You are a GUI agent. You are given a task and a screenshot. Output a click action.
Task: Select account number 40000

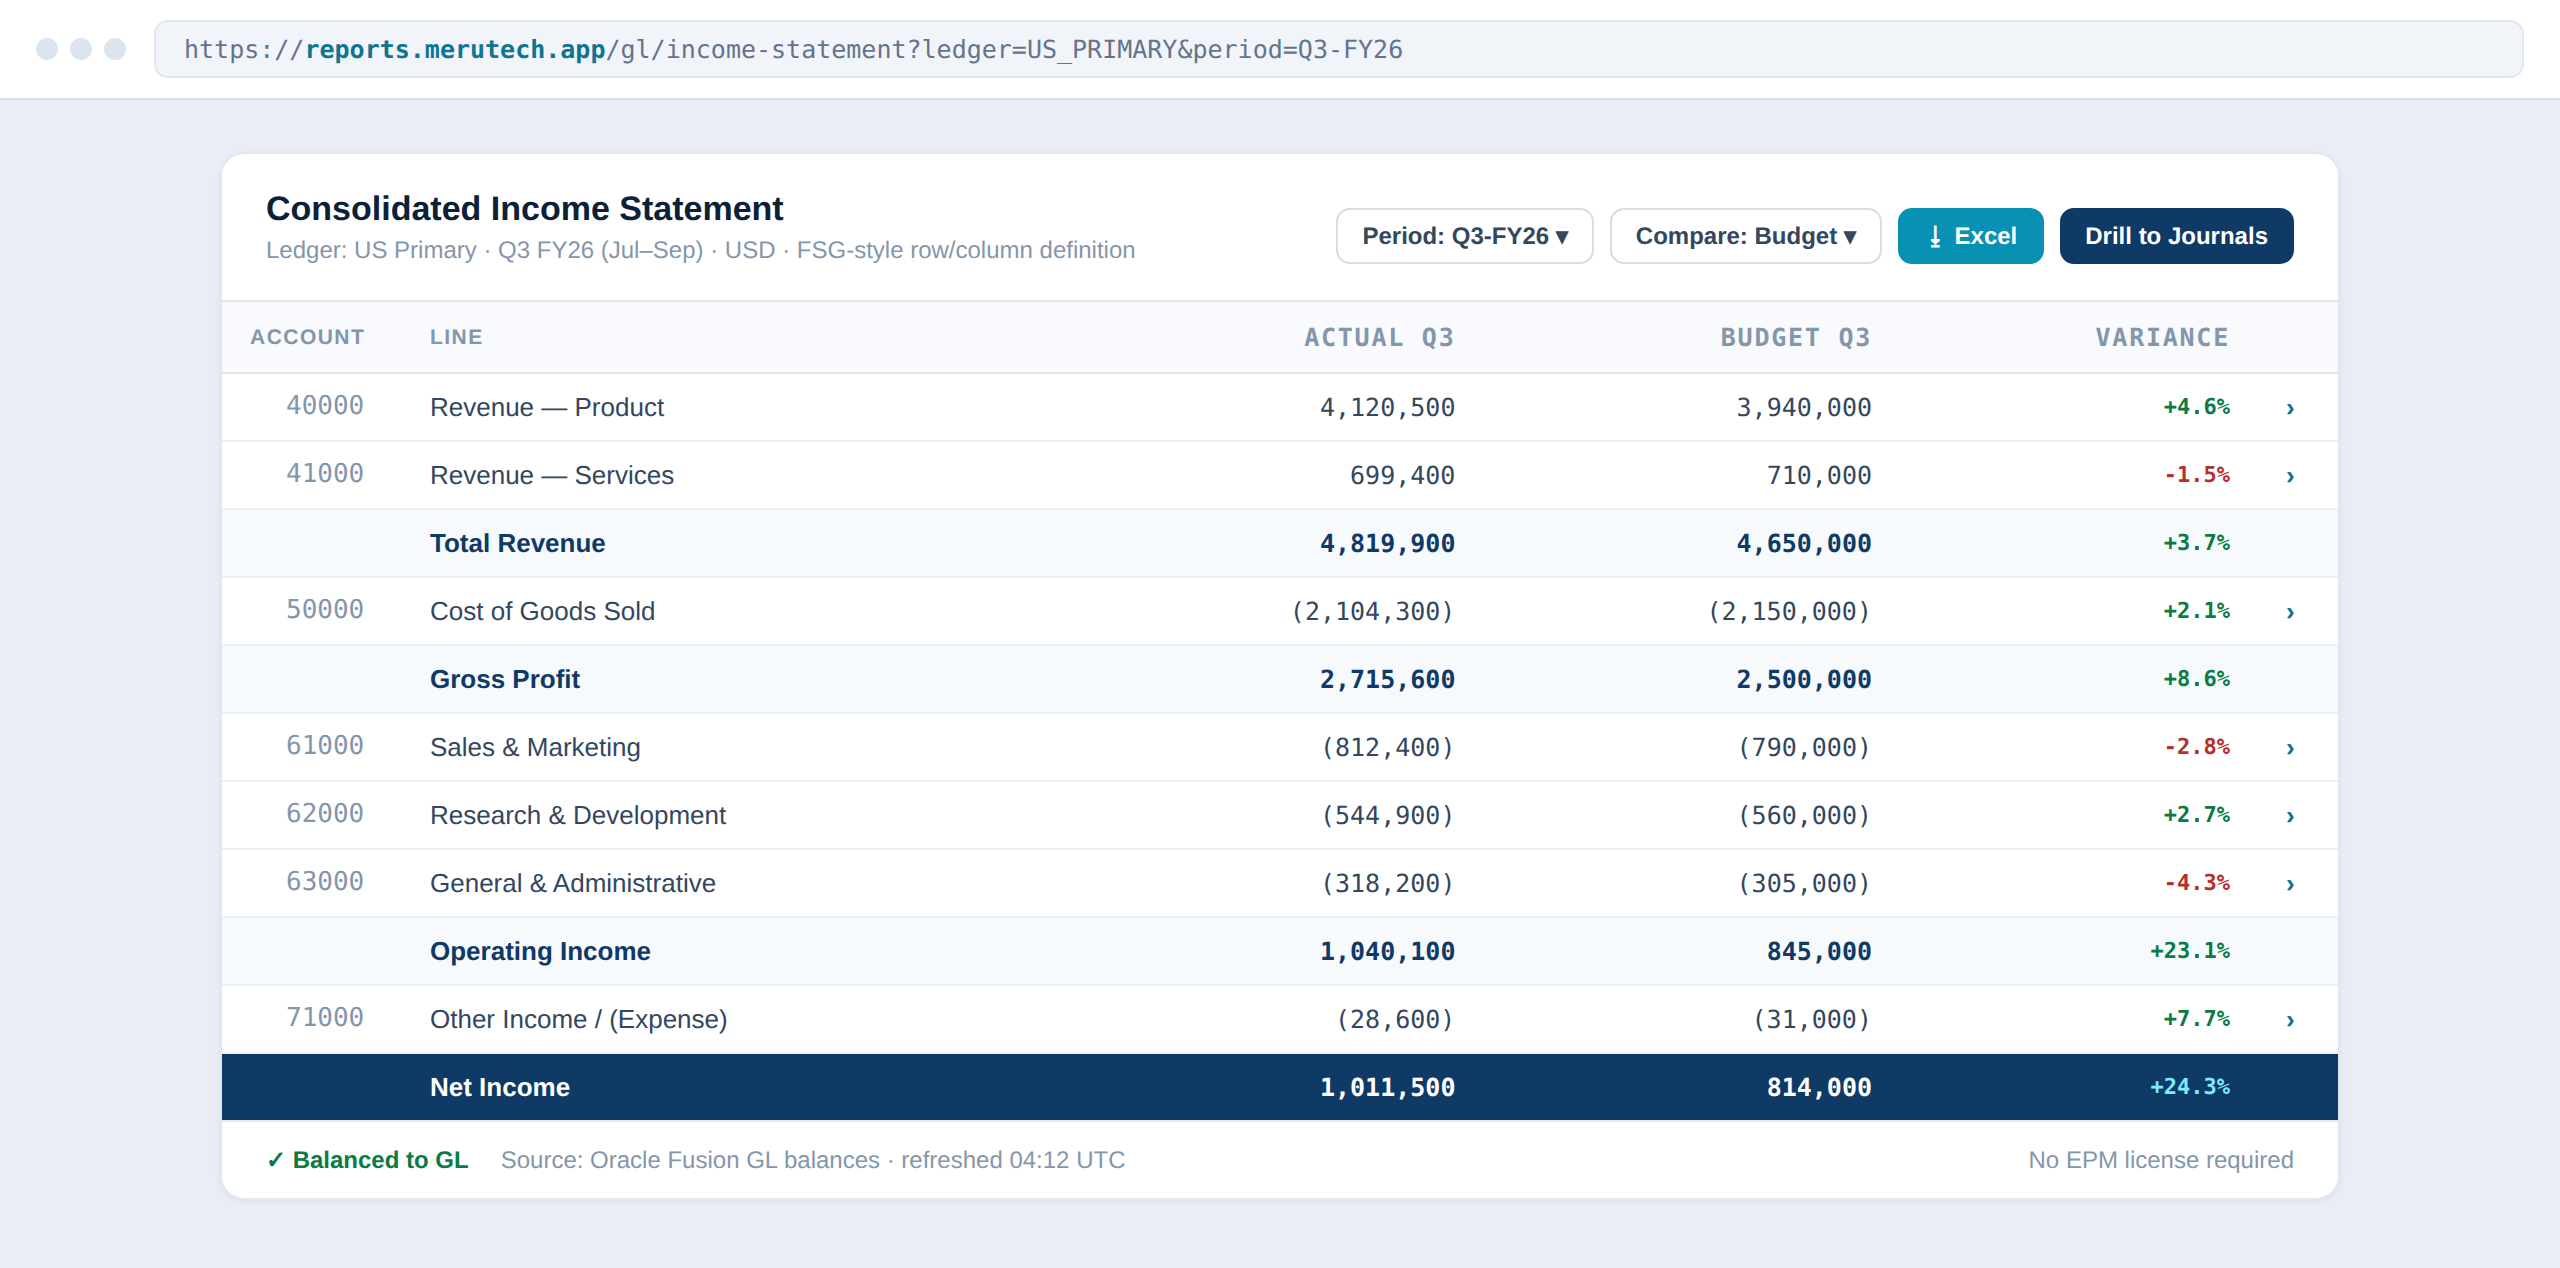[325, 405]
